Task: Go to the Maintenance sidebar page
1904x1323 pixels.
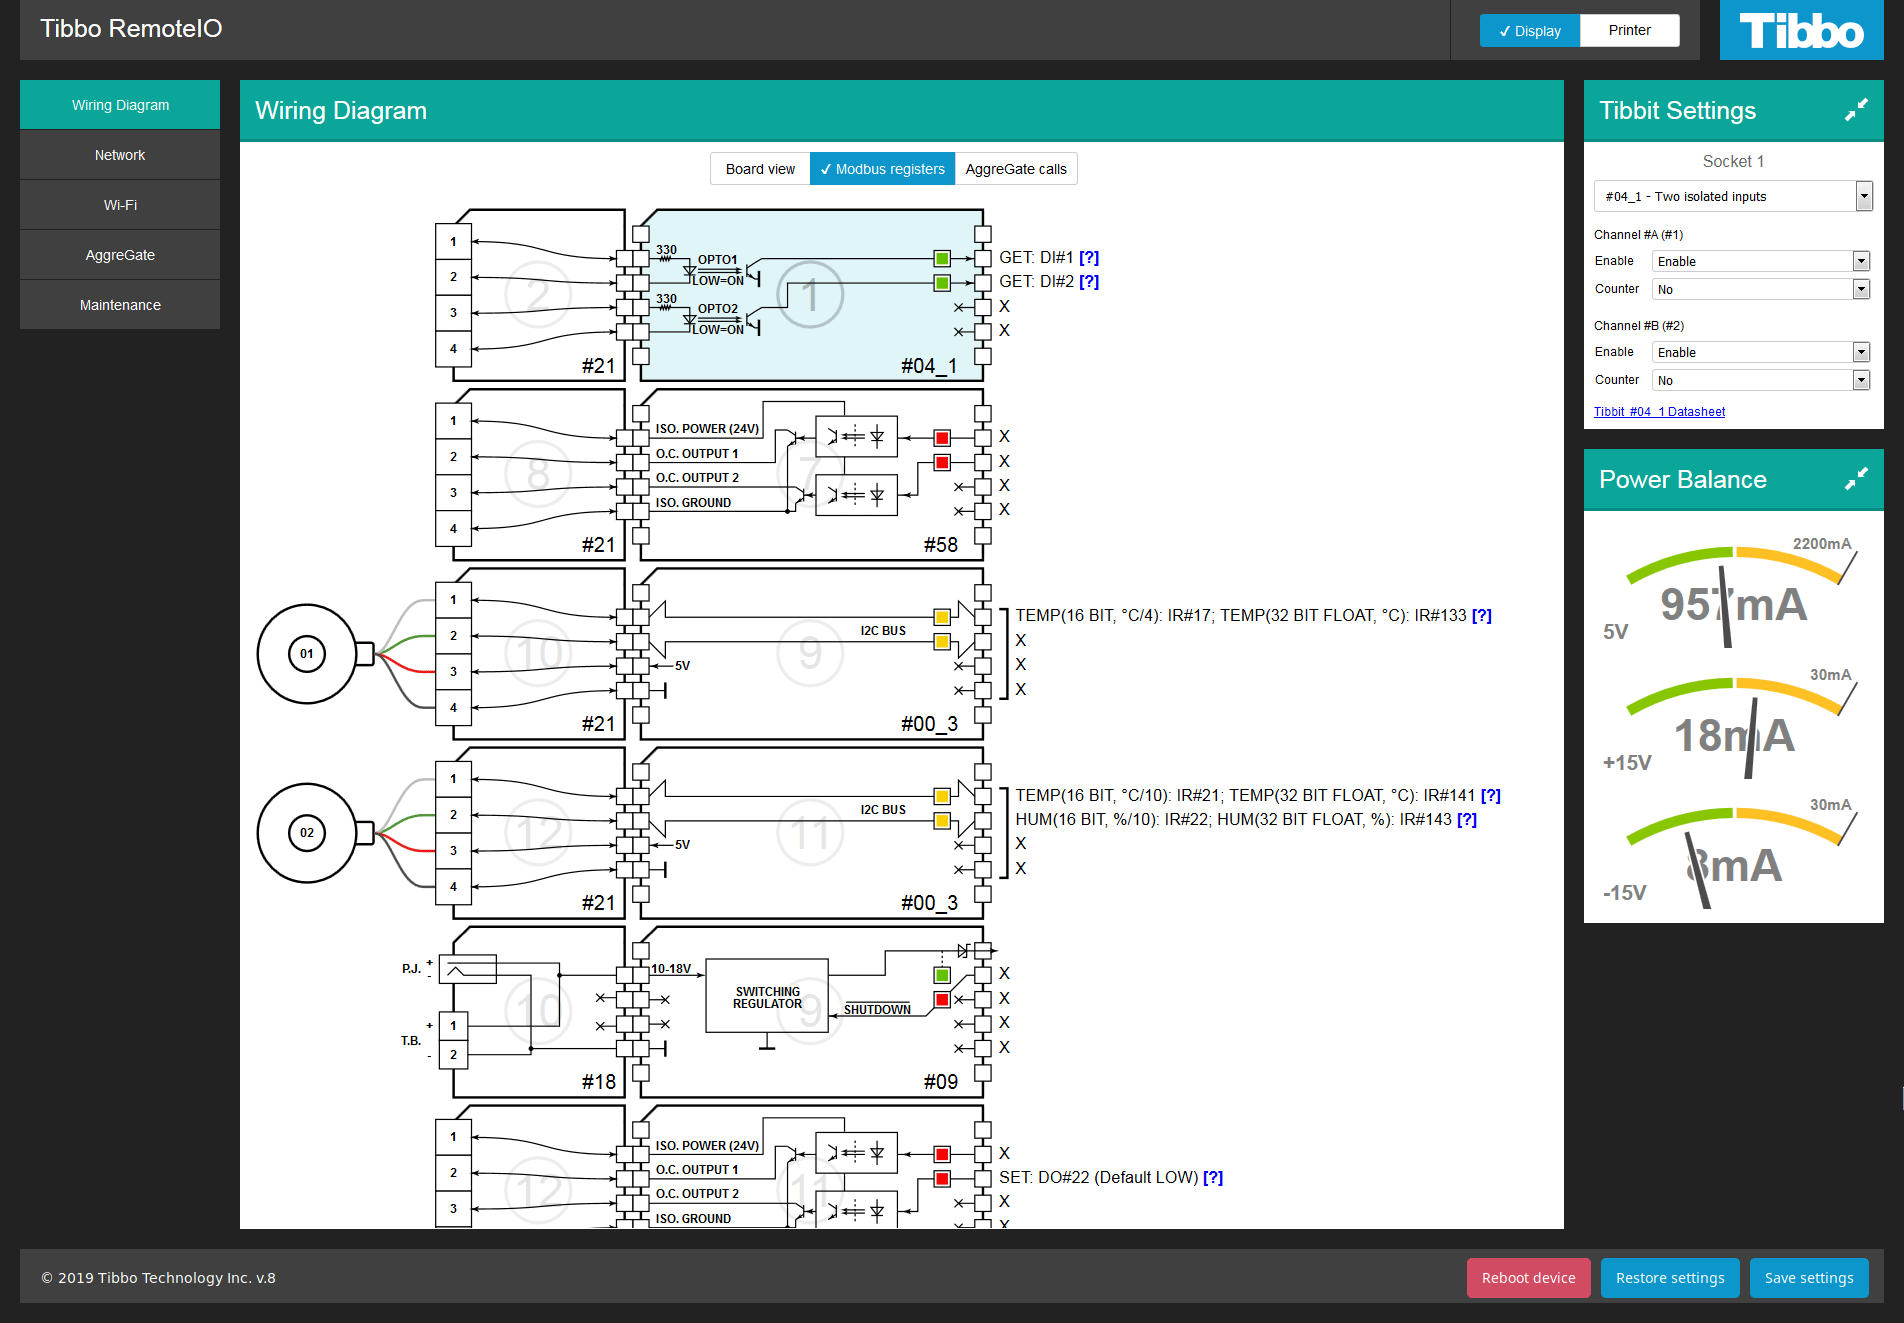Action: point(120,305)
